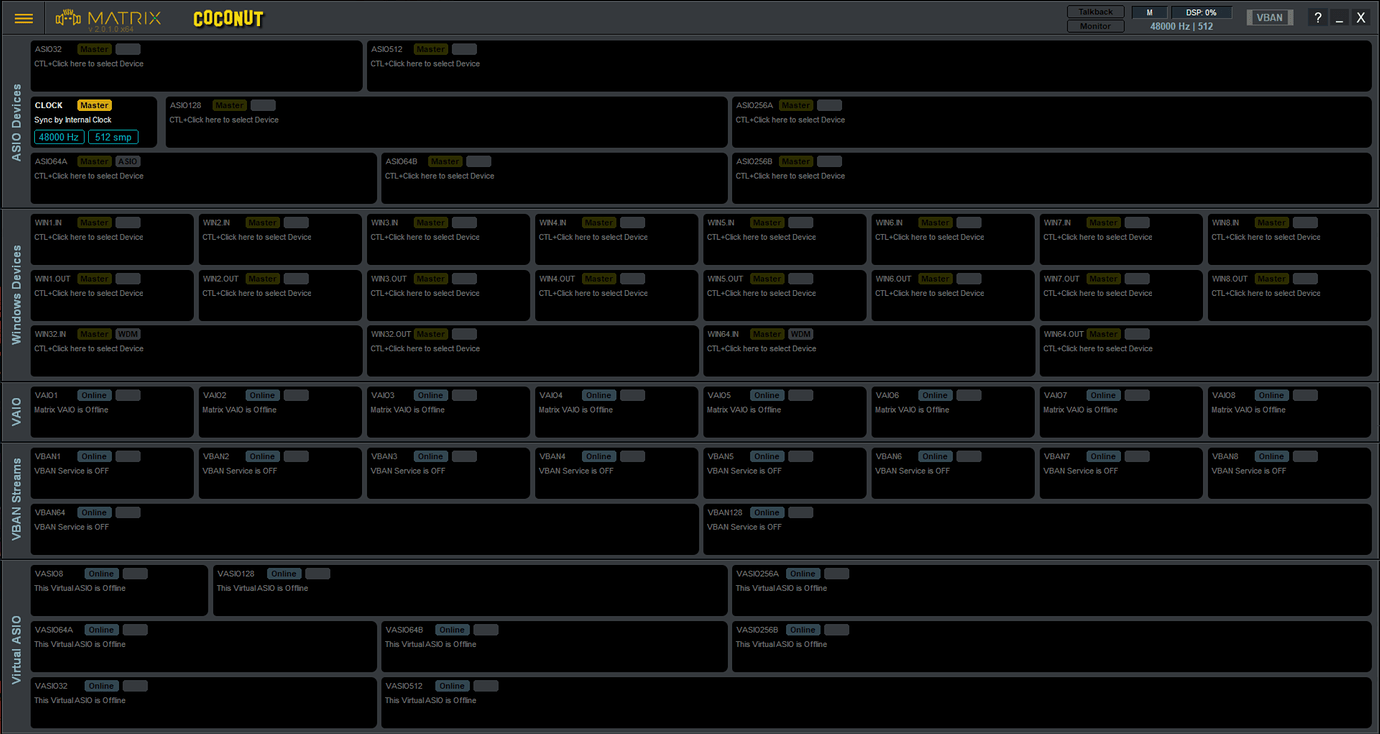Click the 48000 Hz sample rate control
This screenshot has width=1380, height=734.
(58, 136)
